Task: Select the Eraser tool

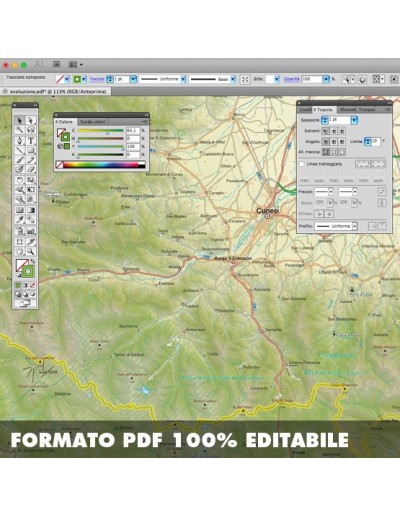Action: pyautogui.click(x=30, y=169)
